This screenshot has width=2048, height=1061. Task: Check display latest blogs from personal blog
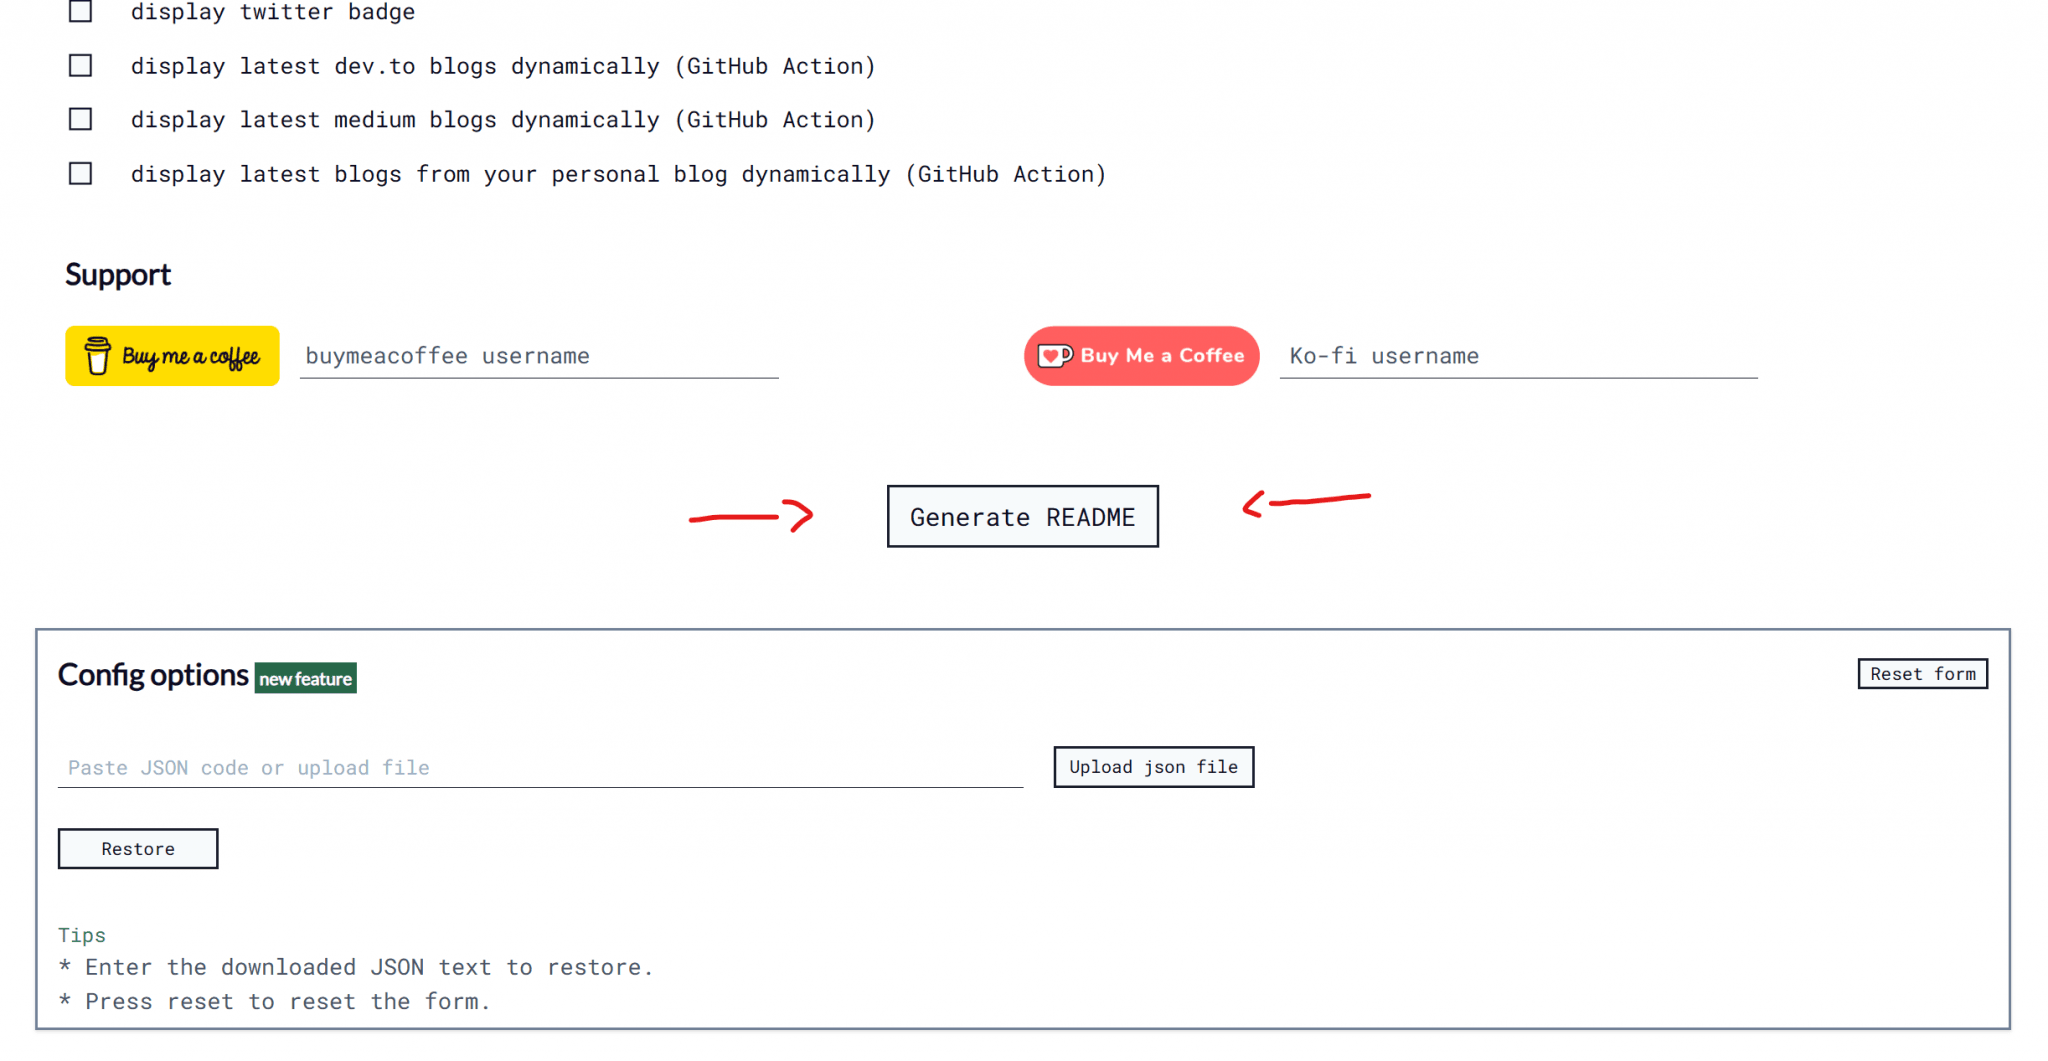pos(80,173)
